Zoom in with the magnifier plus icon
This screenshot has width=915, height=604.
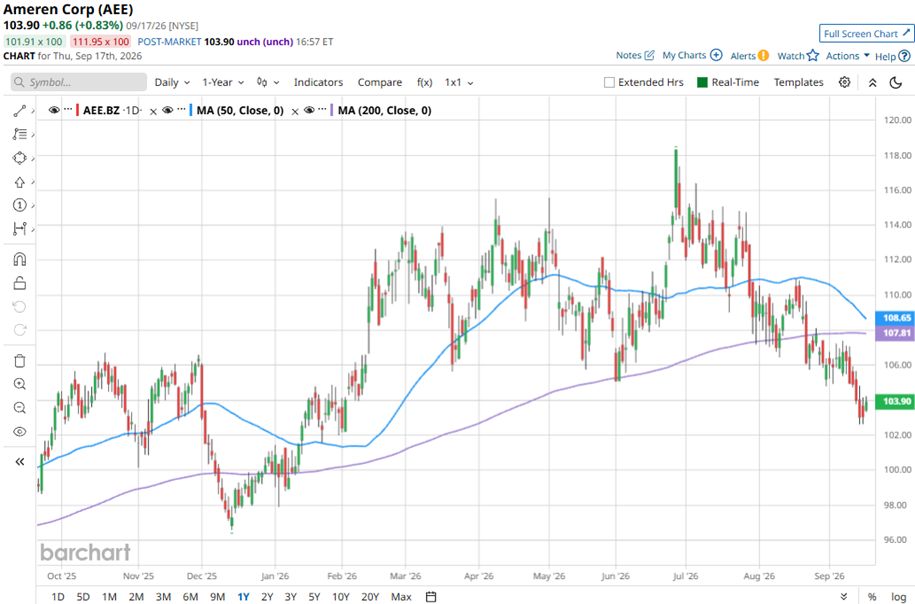tap(20, 384)
